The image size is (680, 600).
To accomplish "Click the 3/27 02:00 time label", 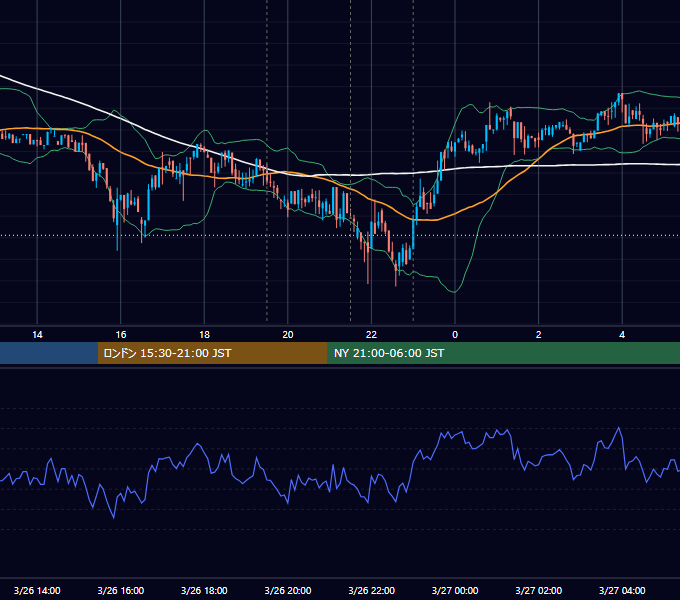I will (539, 590).
